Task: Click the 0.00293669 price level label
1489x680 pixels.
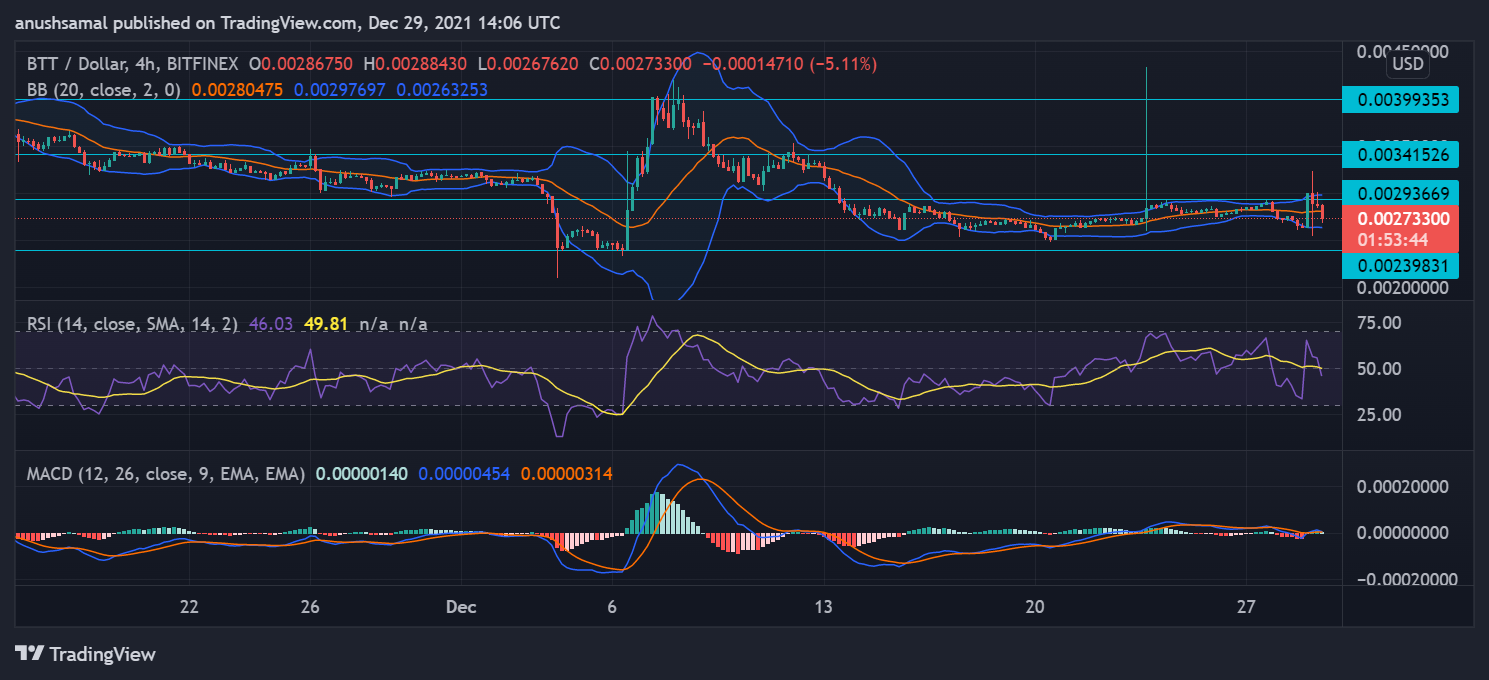Action: 1400,193
